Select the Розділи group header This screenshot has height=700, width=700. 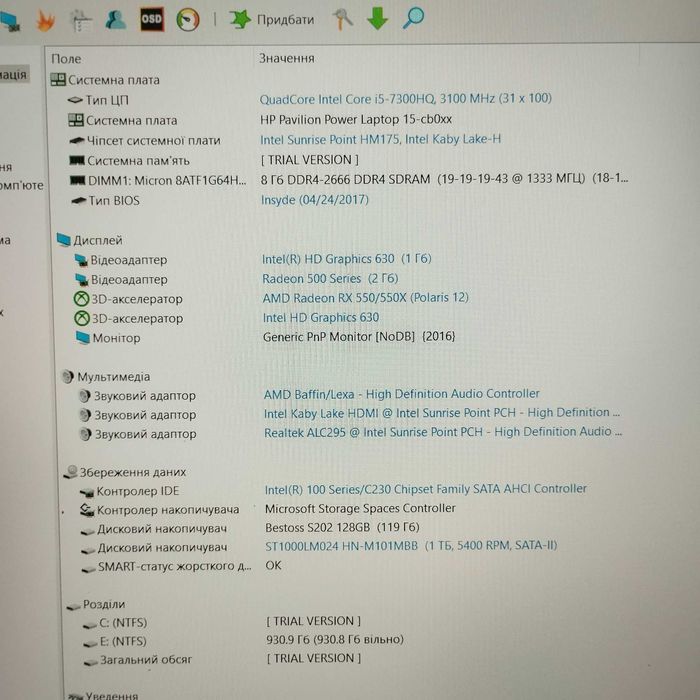pos(96,604)
